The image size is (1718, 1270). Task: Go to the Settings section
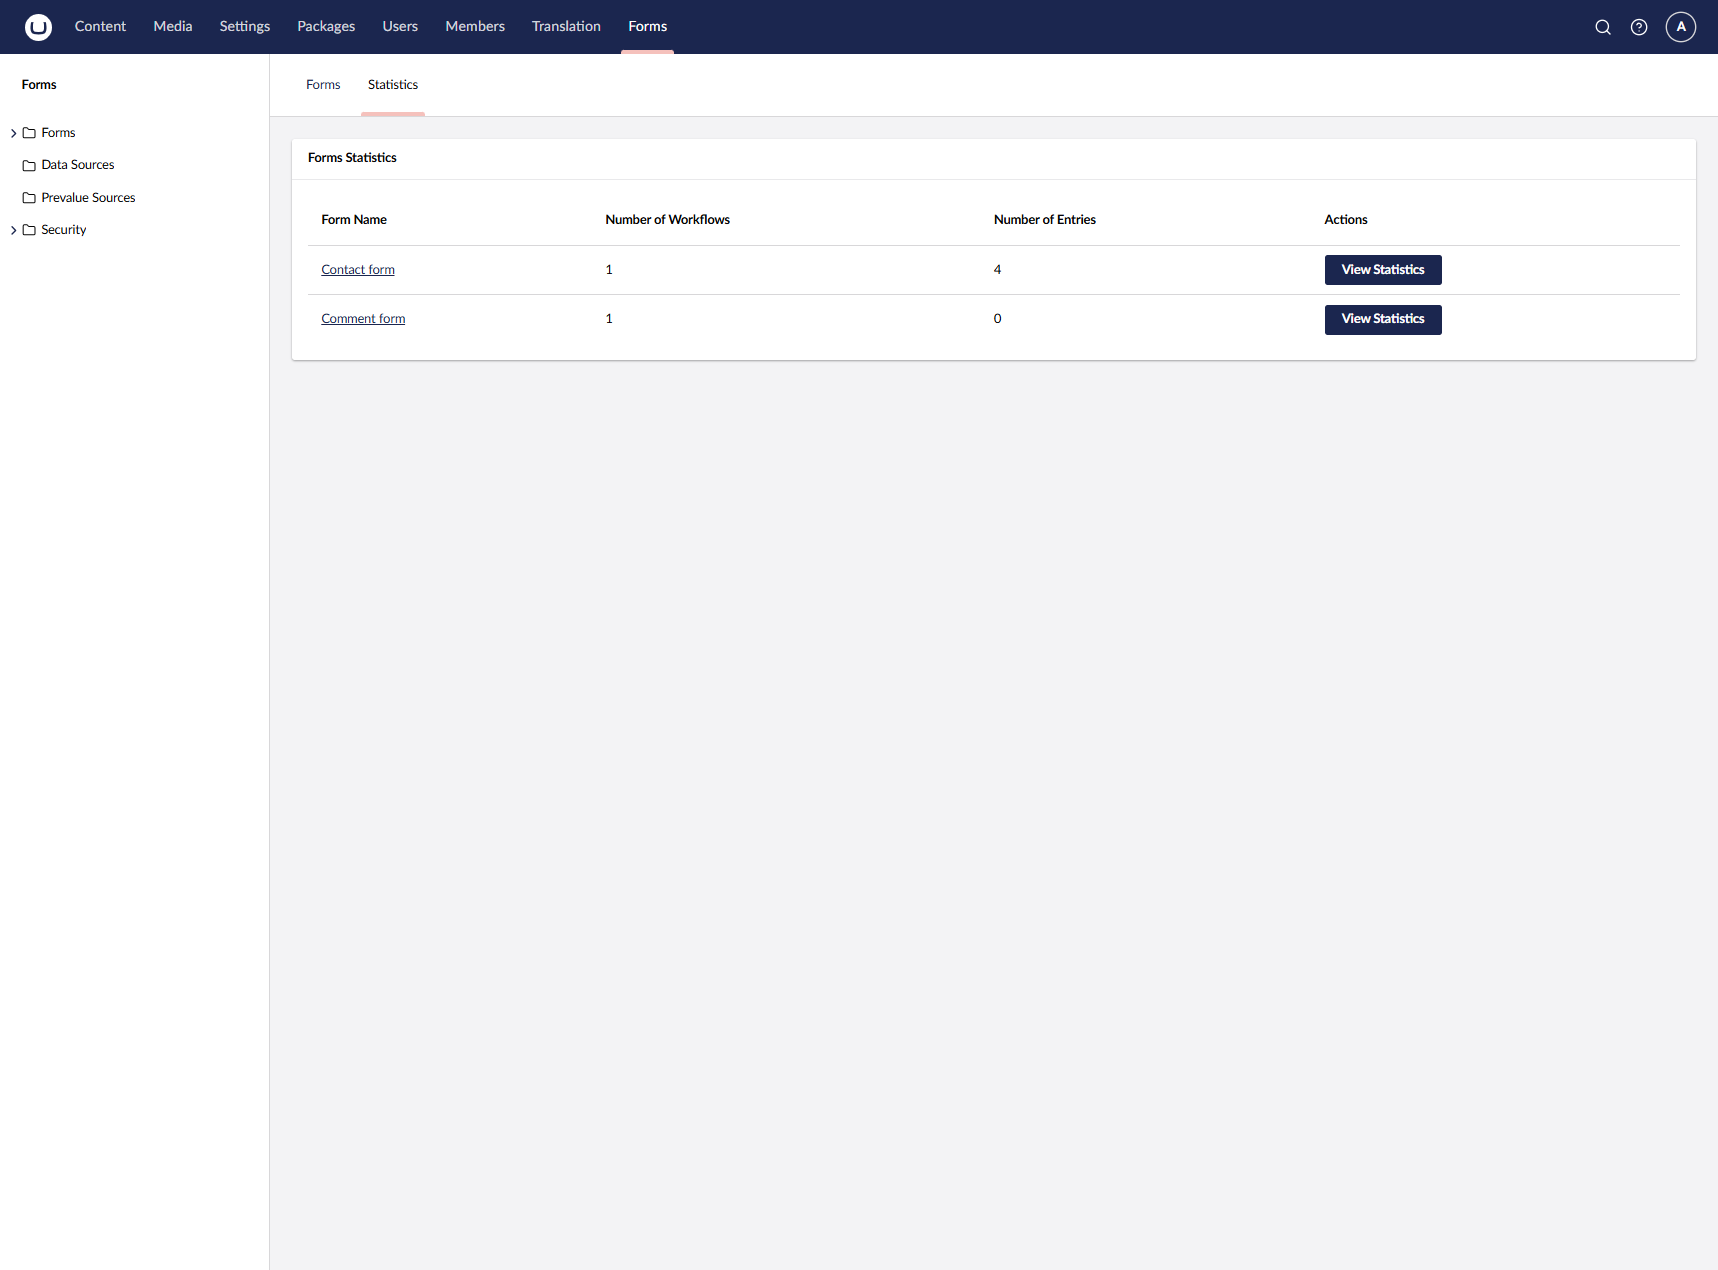pos(244,27)
